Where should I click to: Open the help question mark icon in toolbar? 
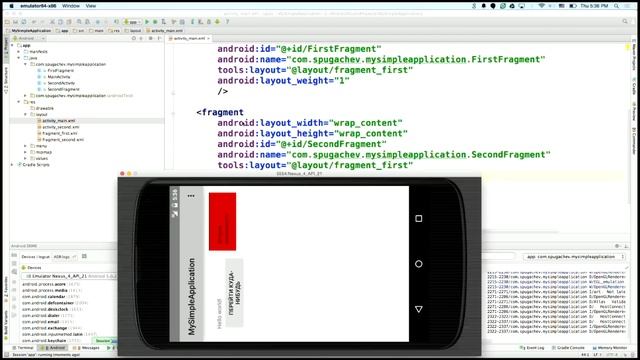227,22
